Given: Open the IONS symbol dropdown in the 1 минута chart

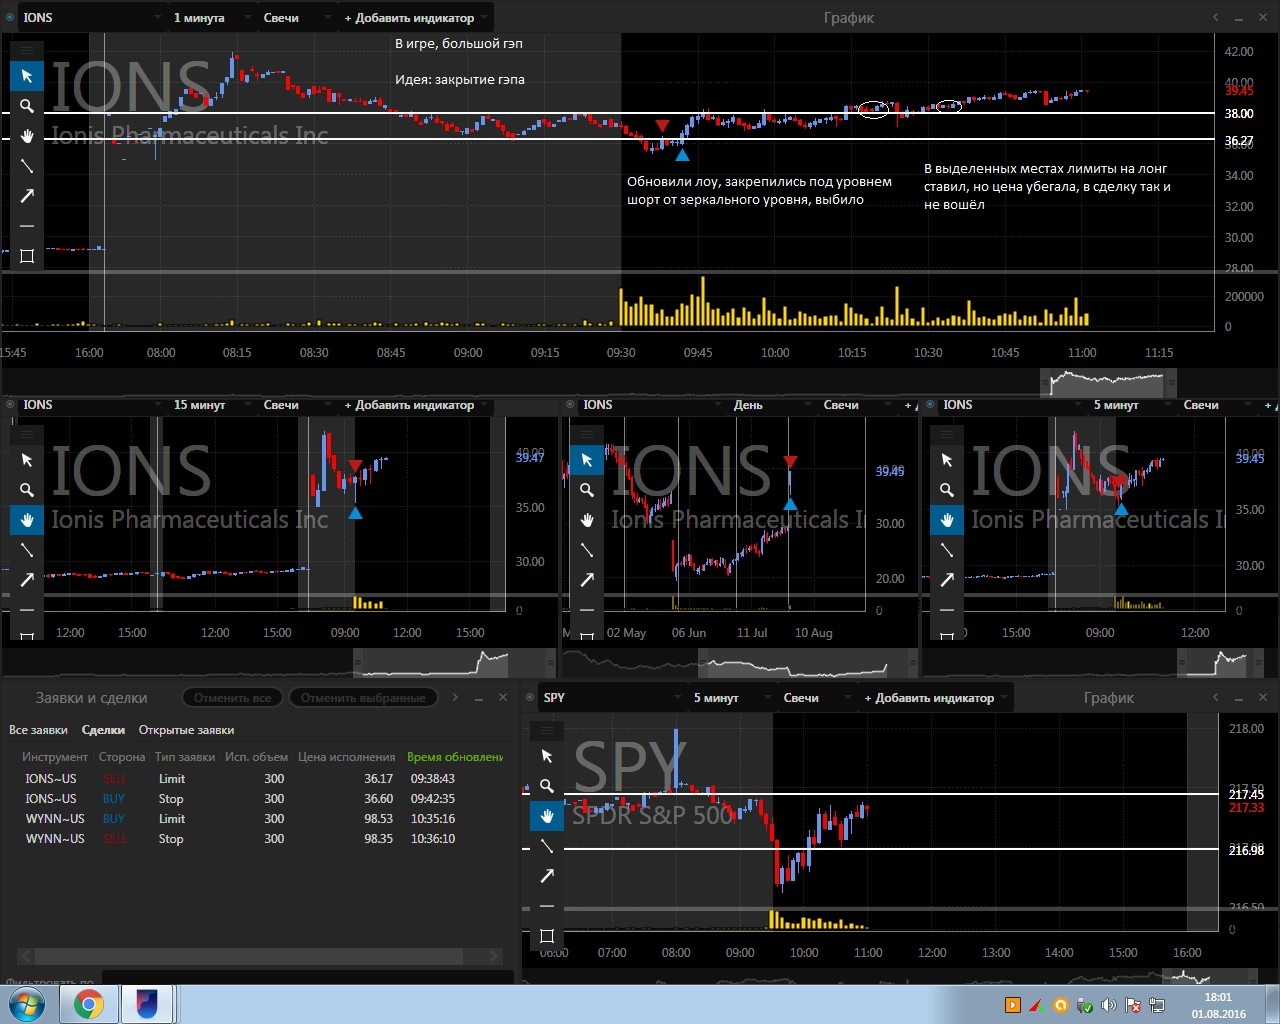Looking at the screenshot, I should tap(92, 18).
